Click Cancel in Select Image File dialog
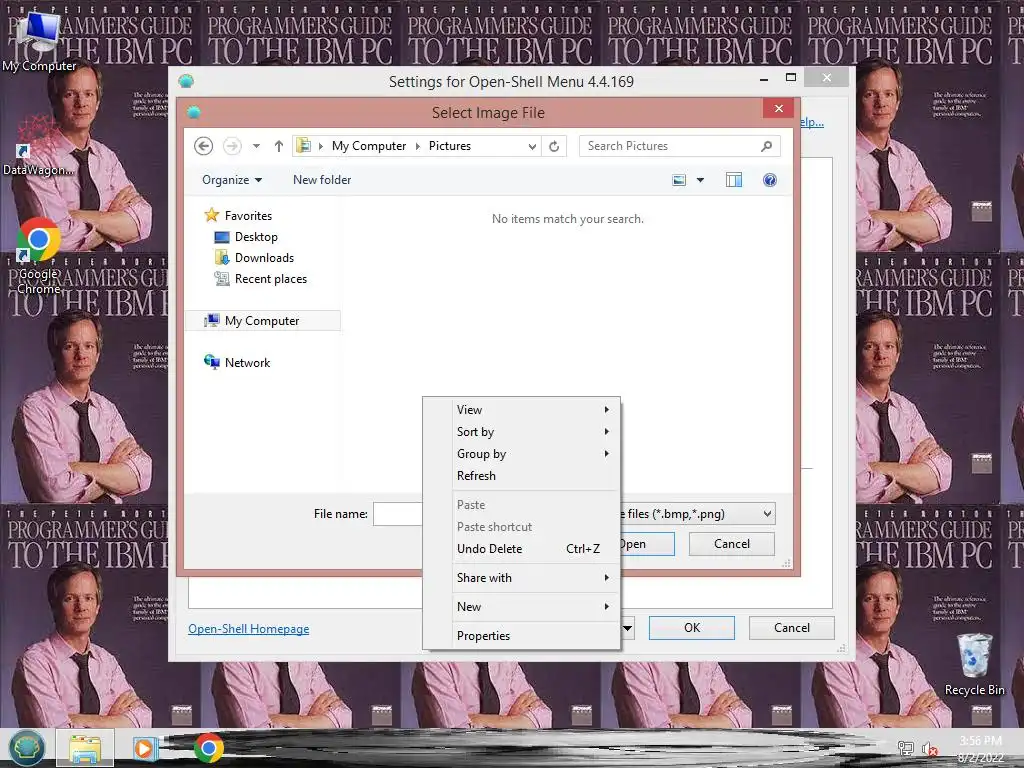Viewport: 1024px width, 768px height. (x=731, y=544)
